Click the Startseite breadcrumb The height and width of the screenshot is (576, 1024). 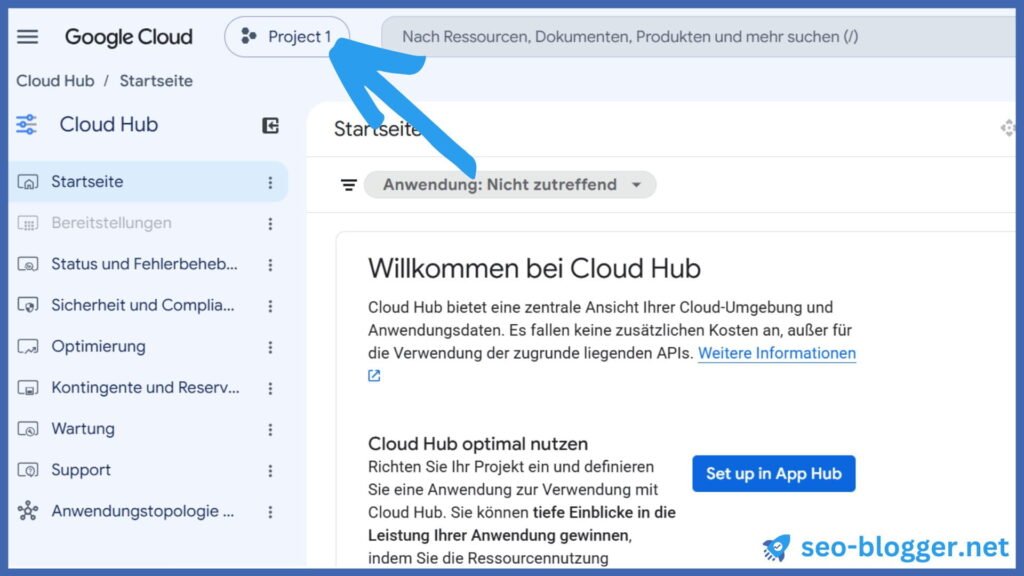[156, 81]
